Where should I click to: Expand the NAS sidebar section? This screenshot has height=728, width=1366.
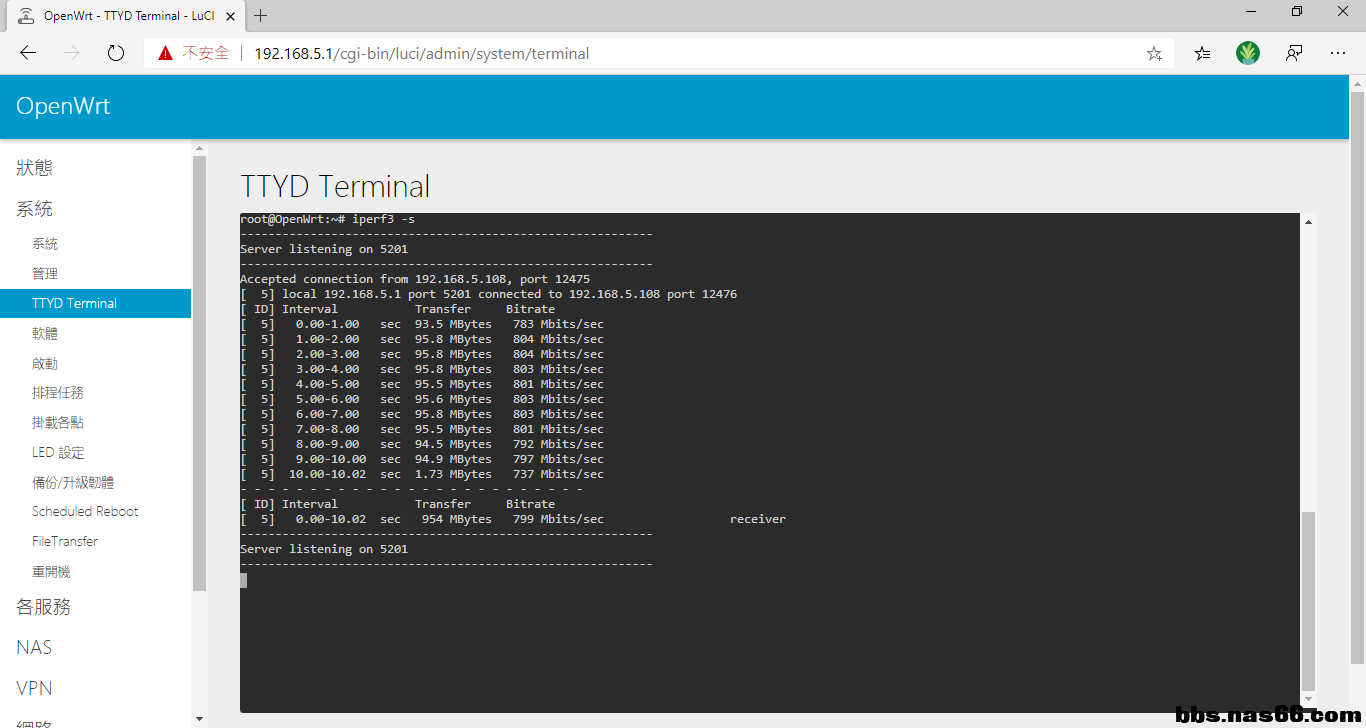(x=34, y=648)
